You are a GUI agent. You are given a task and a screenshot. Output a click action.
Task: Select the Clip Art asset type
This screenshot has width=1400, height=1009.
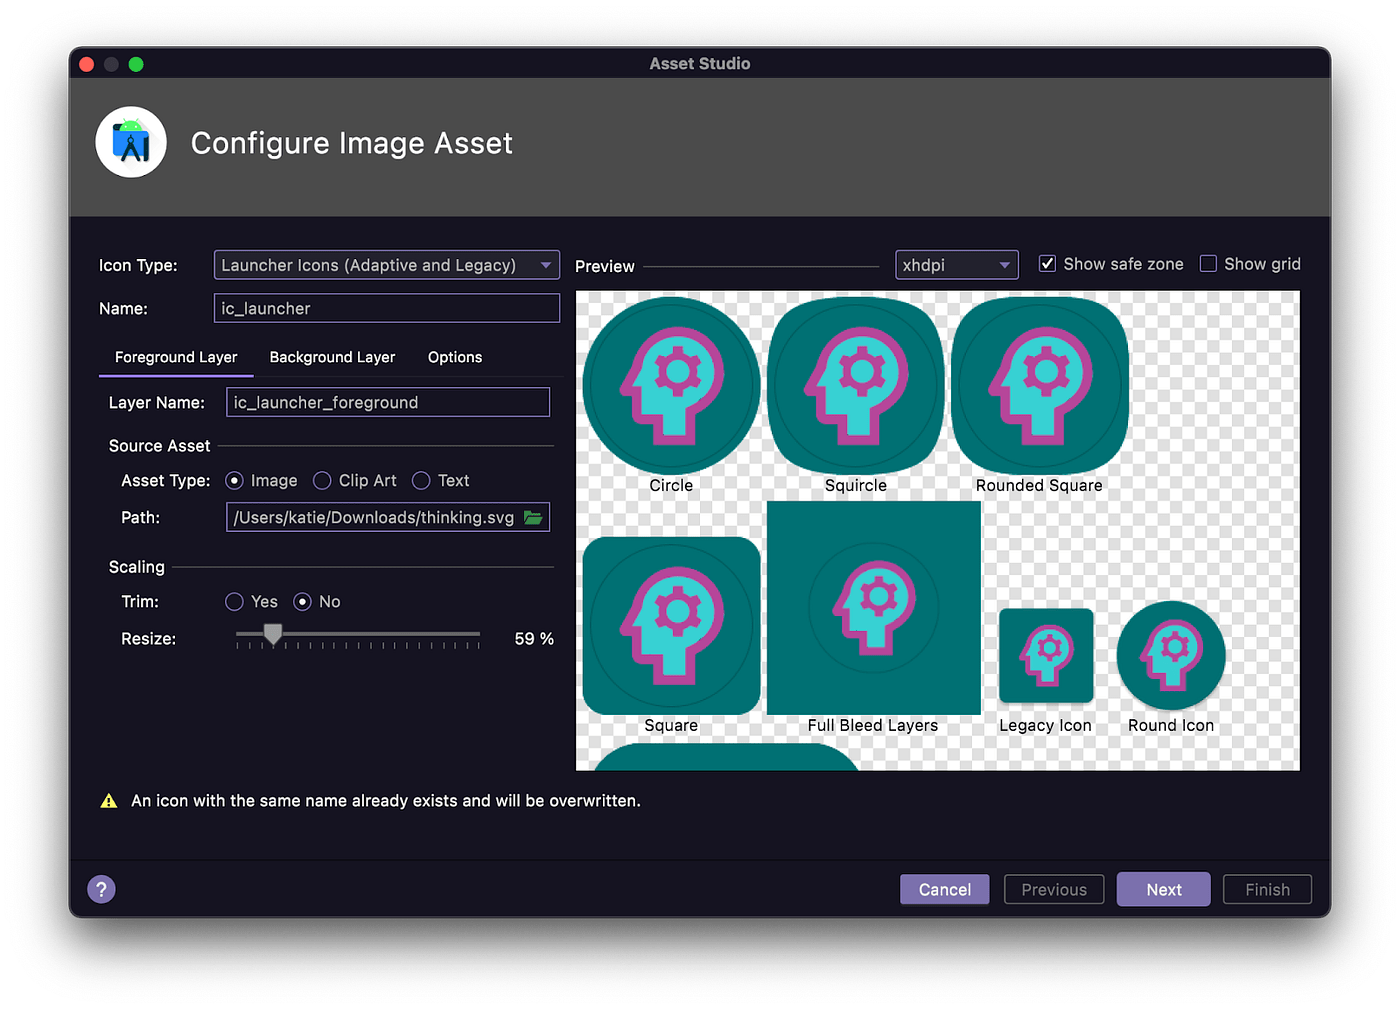(322, 480)
